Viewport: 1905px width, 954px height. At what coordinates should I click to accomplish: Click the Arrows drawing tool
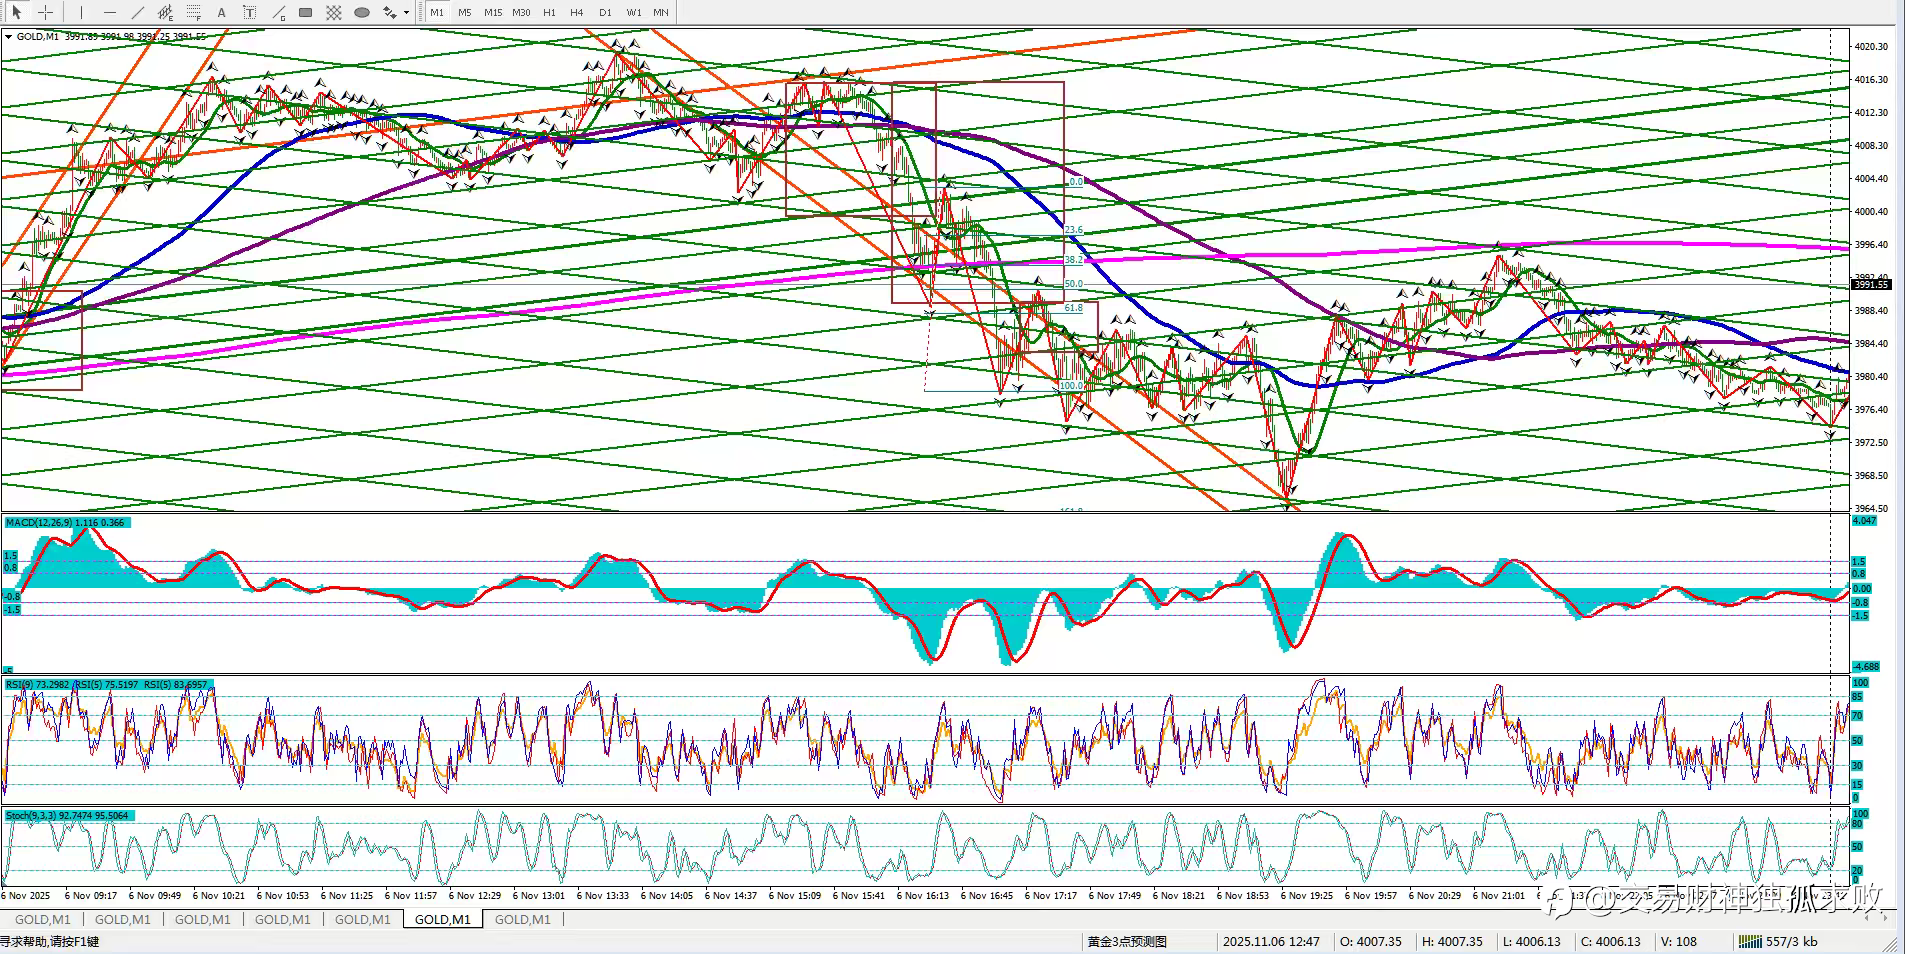pos(389,13)
